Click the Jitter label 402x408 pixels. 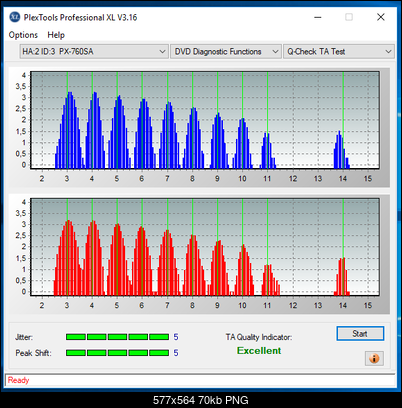point(24,337)
